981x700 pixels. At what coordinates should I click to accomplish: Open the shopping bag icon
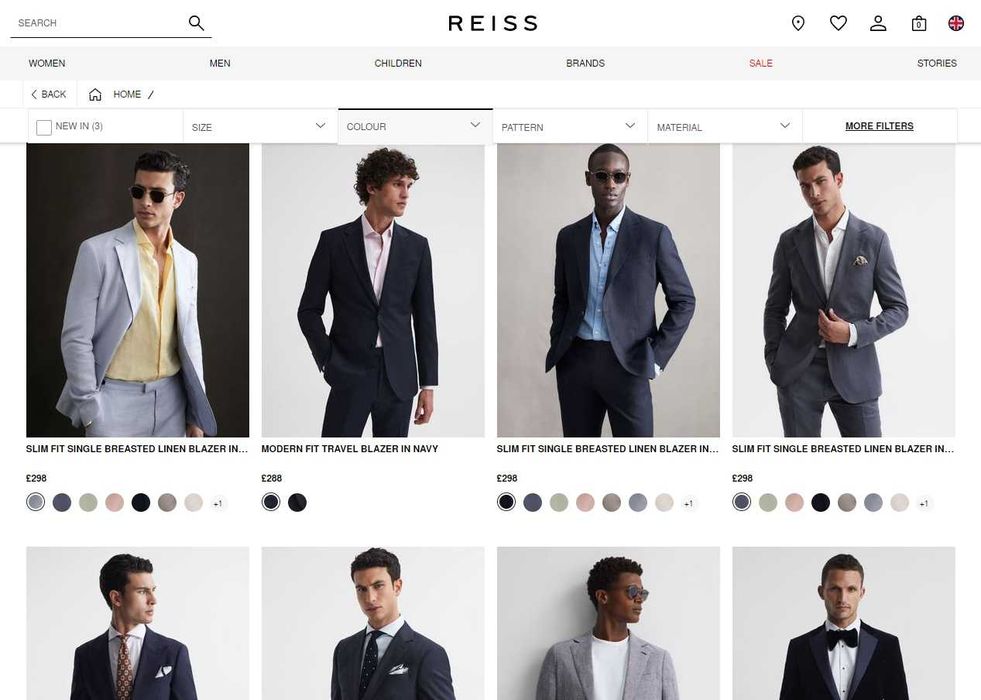918,23
